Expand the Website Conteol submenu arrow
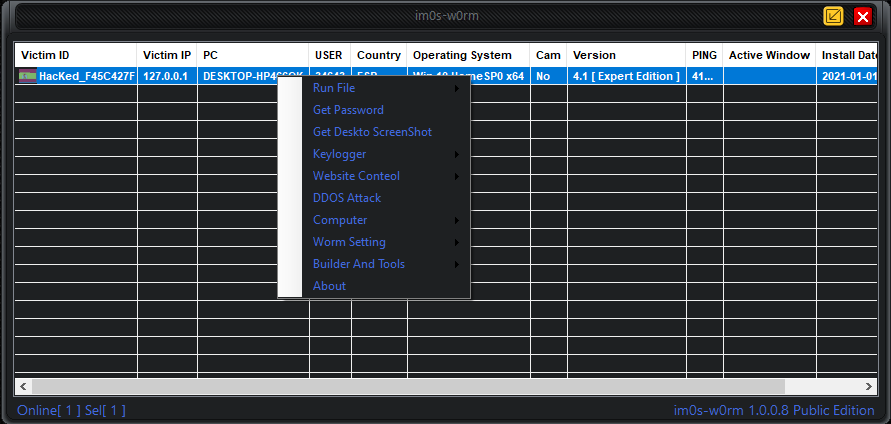Image resolution: width=891 pixels, height=424 pixels. (x=457, y=177)
